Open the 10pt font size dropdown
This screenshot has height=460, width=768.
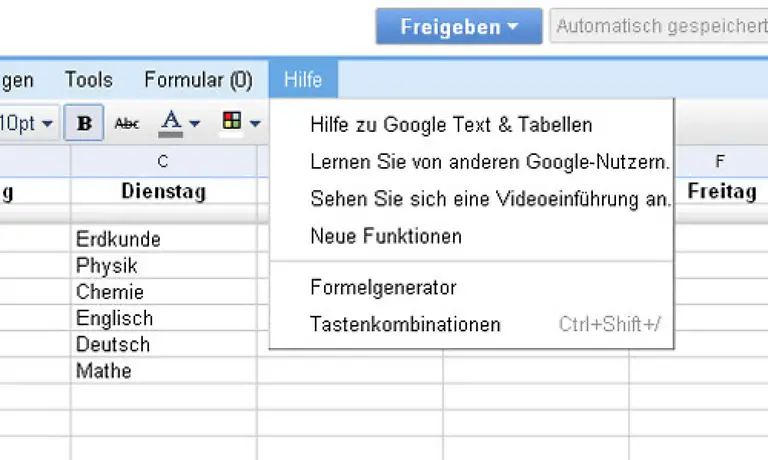pos(27,122)
